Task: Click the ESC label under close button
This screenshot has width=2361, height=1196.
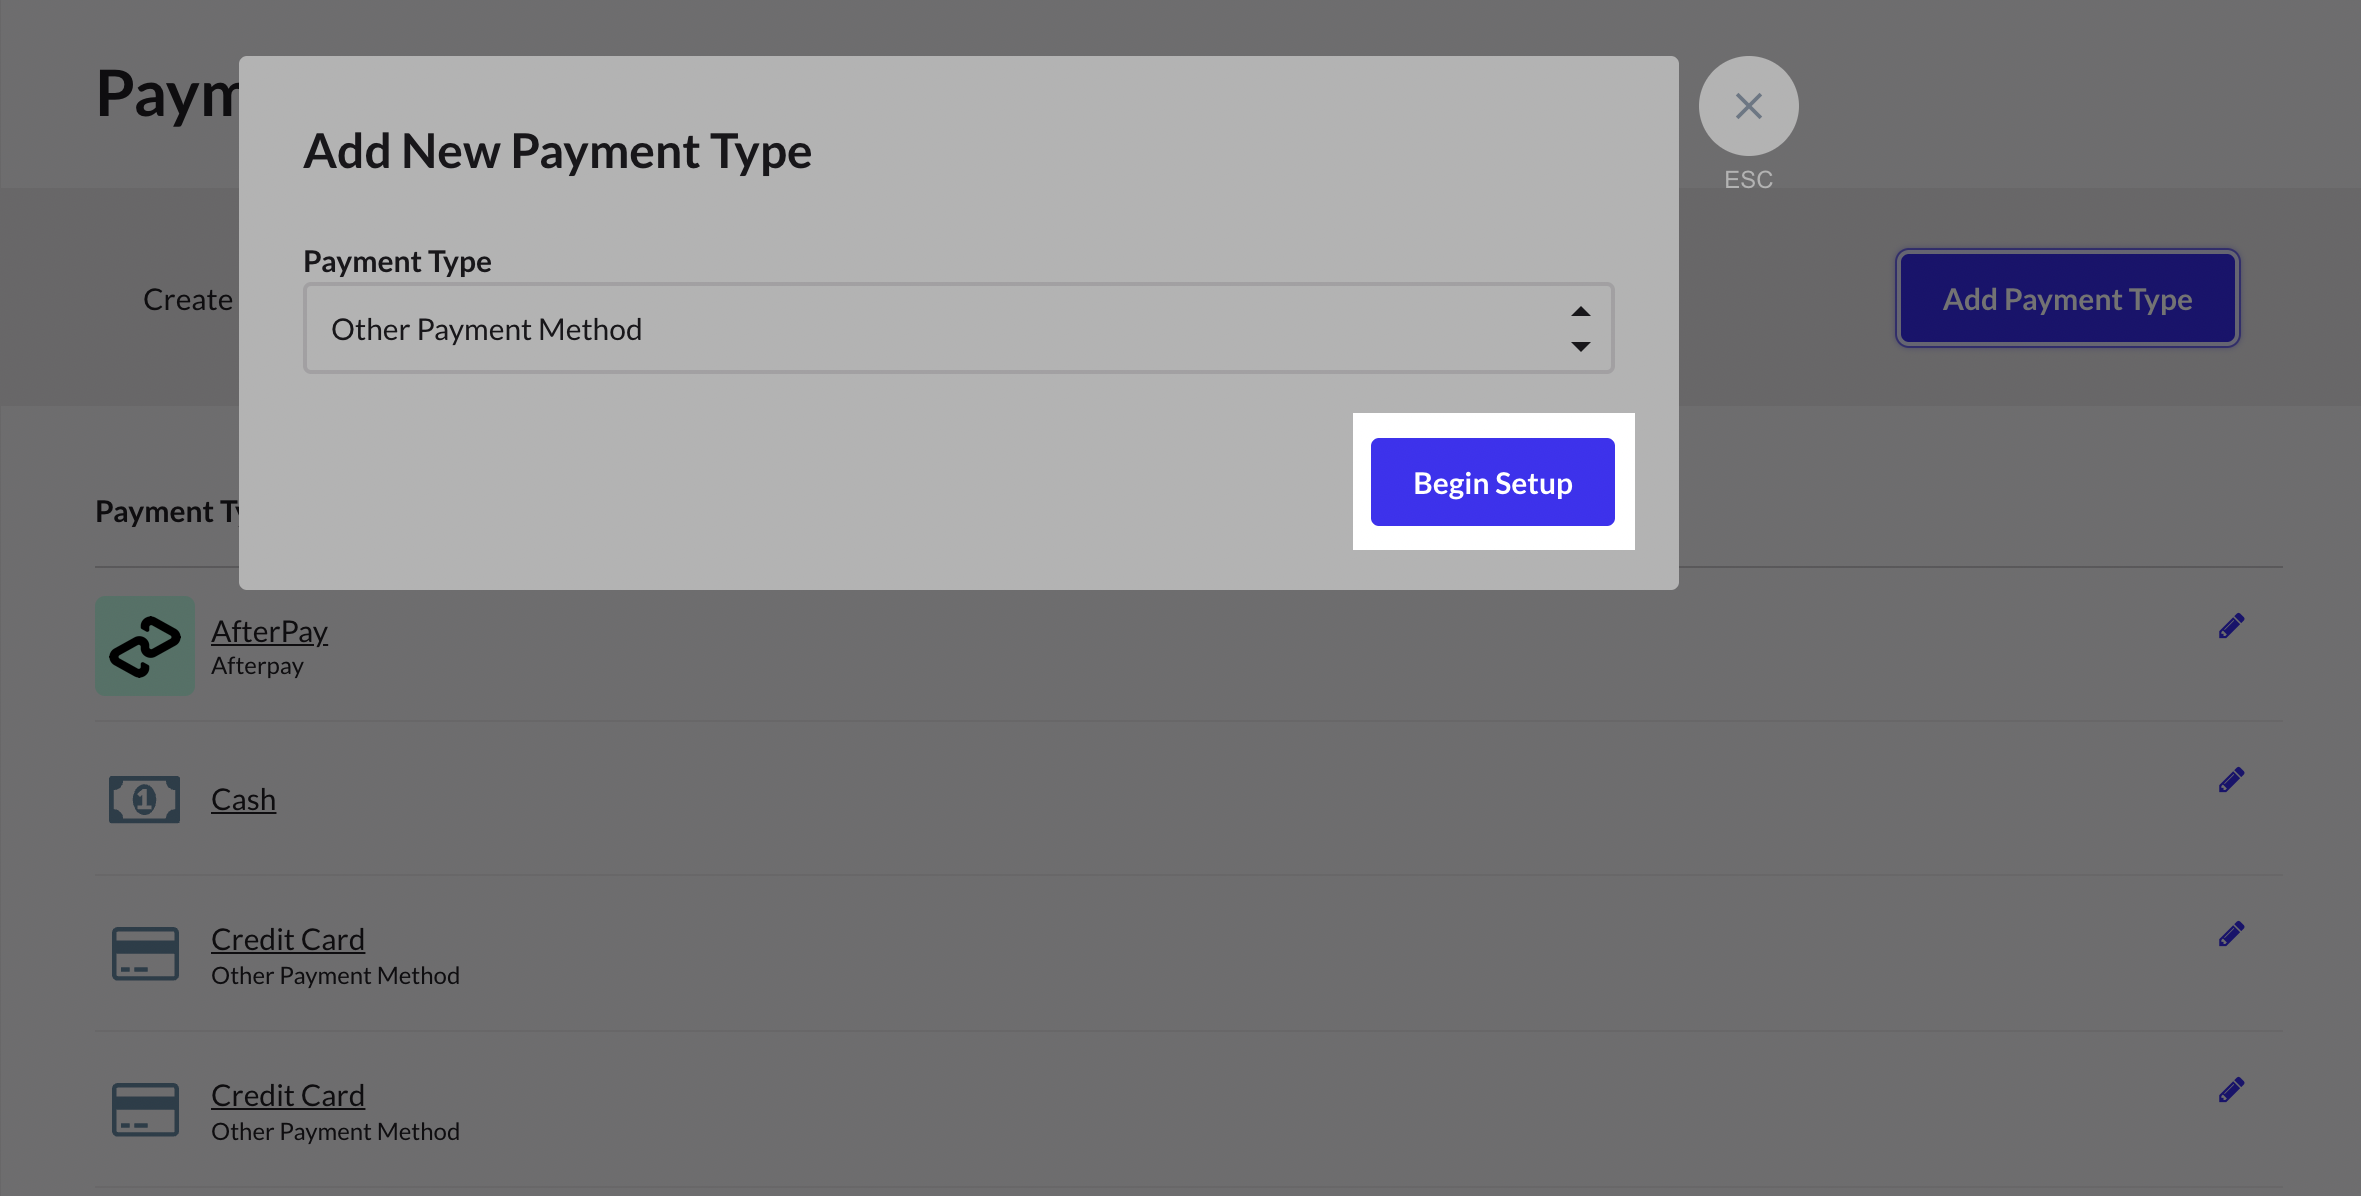Action: click(x=1748, y=180)
